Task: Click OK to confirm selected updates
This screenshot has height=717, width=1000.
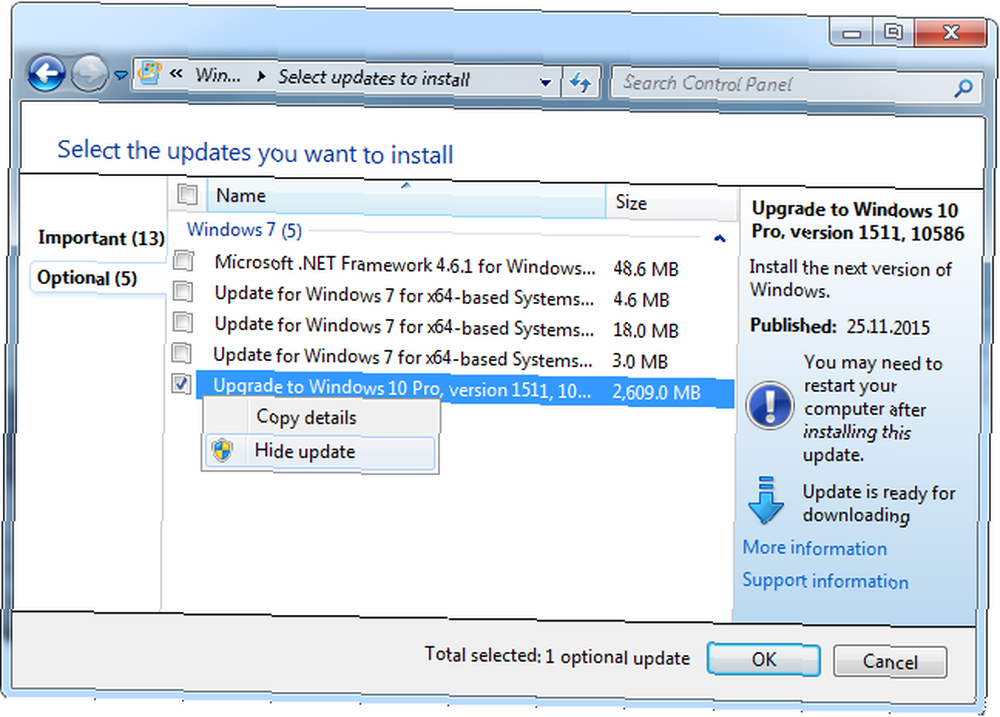Action: pyautogui.click(x=763, y=659)
